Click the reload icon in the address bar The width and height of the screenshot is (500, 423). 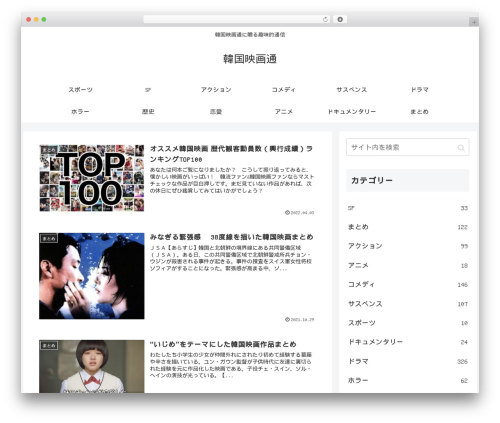pyautogui.click(x=325, y=19)
